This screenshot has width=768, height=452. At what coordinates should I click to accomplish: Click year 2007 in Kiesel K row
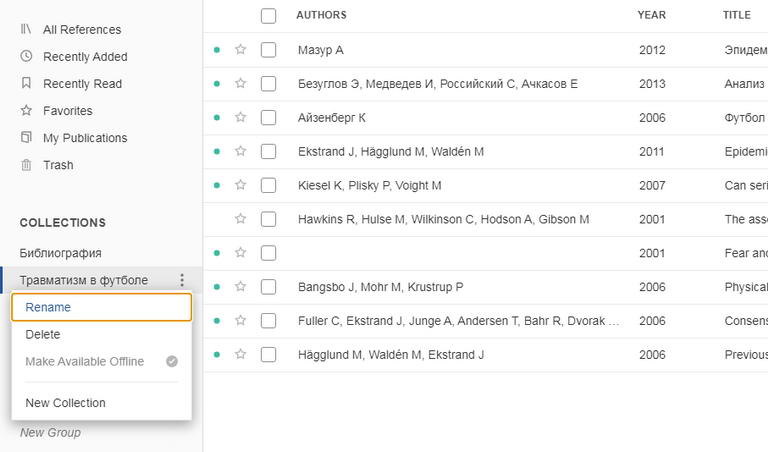point(652,186)
